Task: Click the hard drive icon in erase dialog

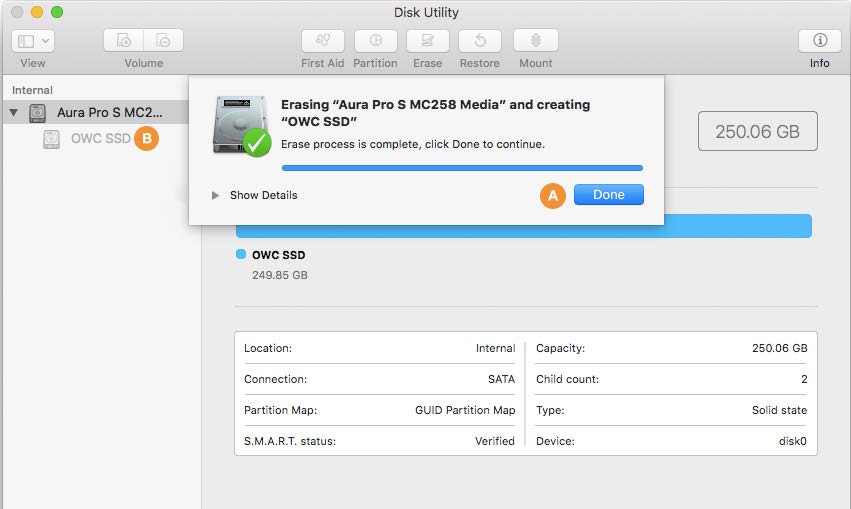Action: point(240,125)
